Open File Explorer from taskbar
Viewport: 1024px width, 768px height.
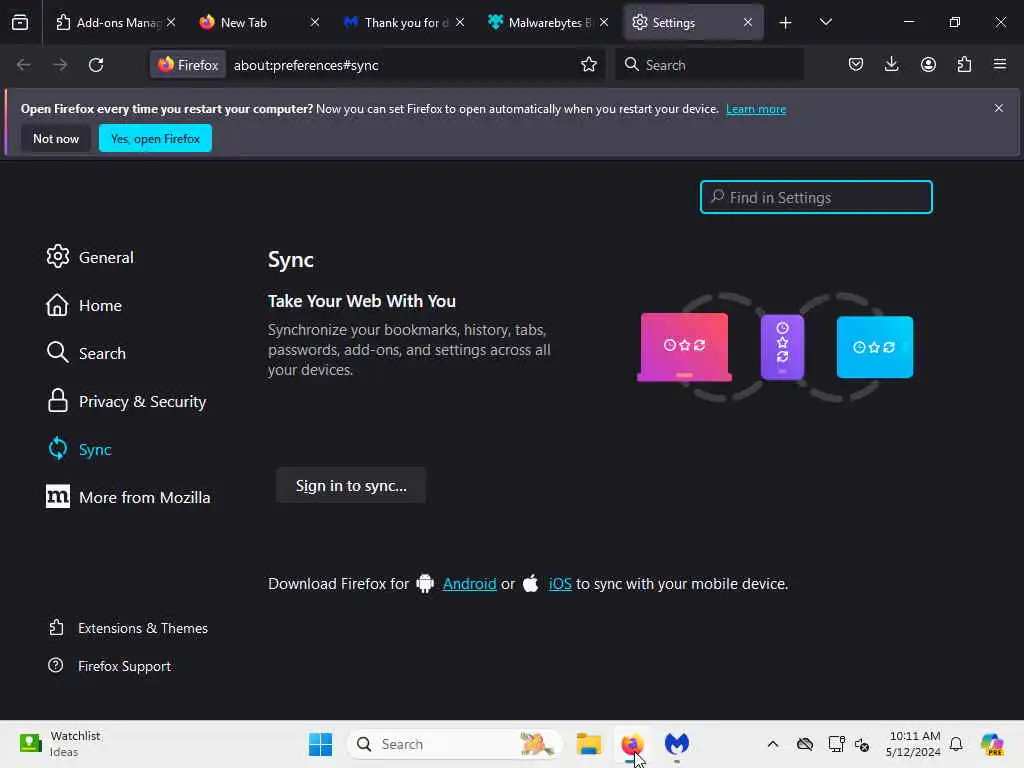[x=588, y=744]
